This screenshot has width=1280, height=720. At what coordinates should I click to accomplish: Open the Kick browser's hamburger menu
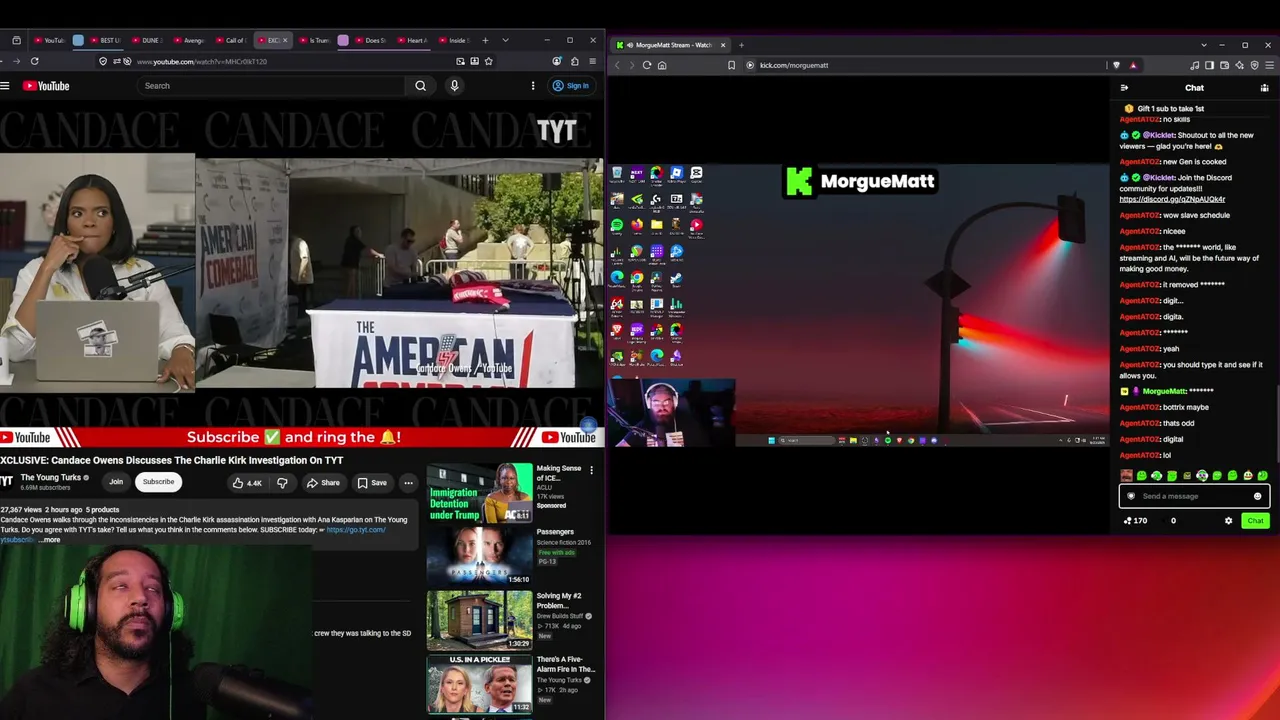tap(1268, 65)
